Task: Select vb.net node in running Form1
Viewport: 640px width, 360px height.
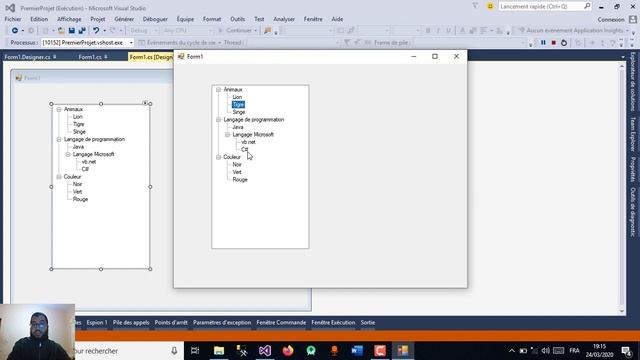Action: tap(249, 142)
